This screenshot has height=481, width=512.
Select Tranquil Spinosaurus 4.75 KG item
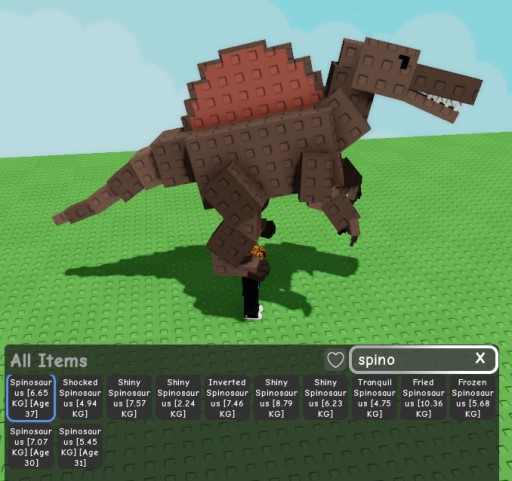[x=374, y=398]
